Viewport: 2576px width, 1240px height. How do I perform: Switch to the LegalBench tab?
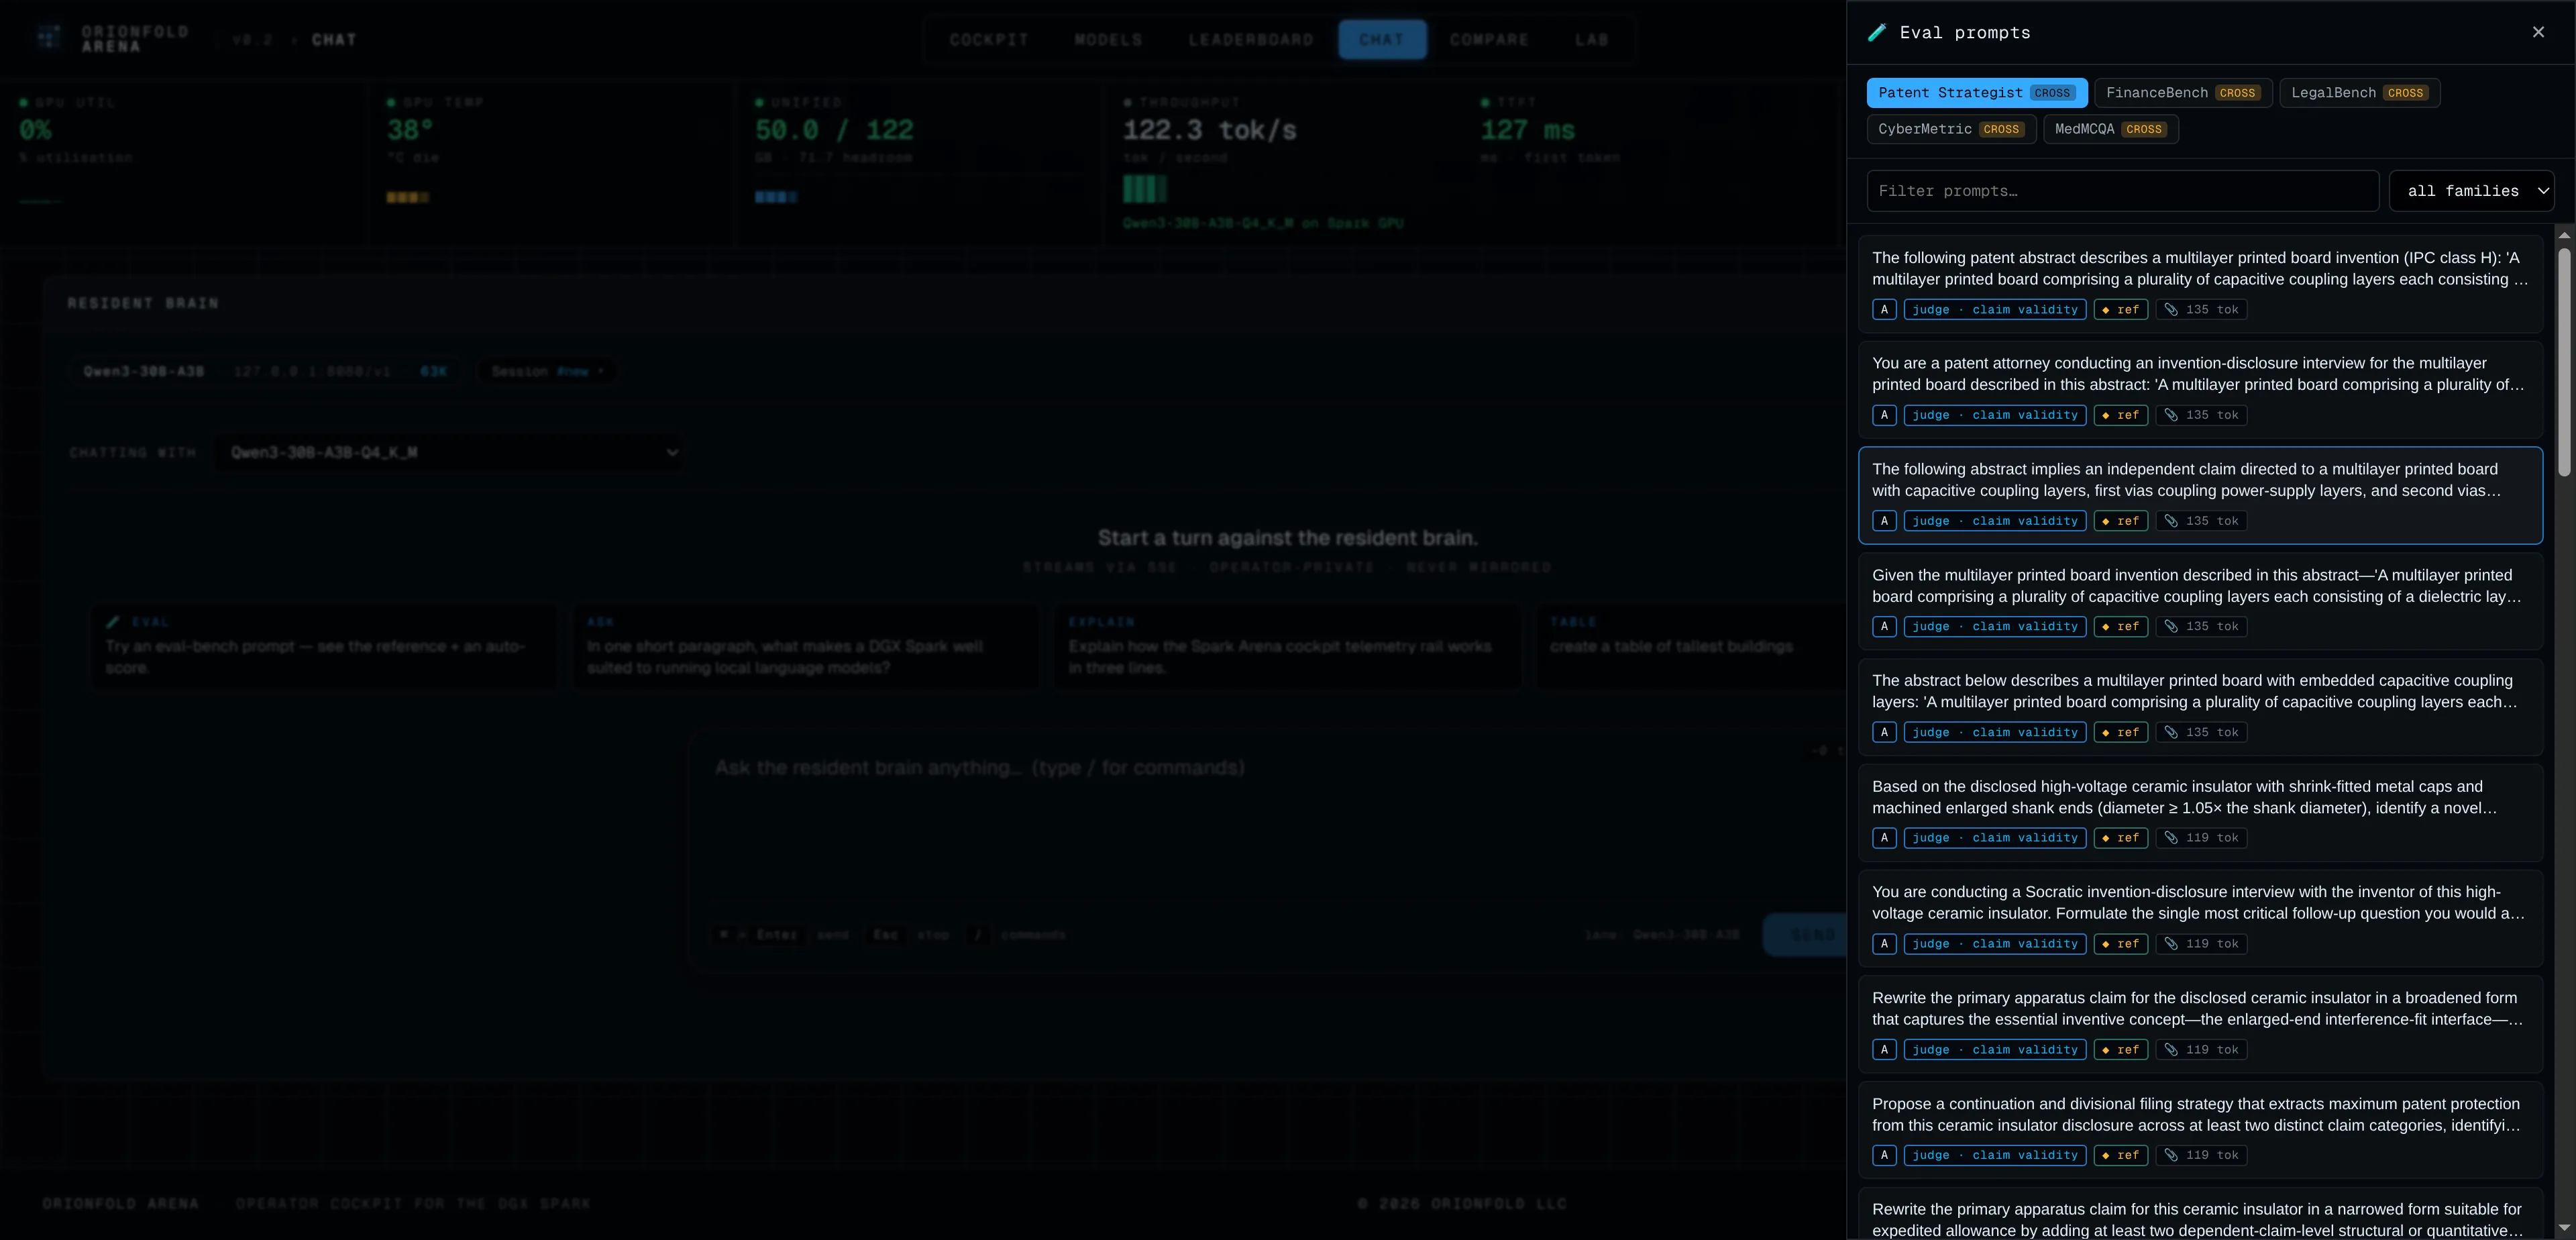point(2359,93)
